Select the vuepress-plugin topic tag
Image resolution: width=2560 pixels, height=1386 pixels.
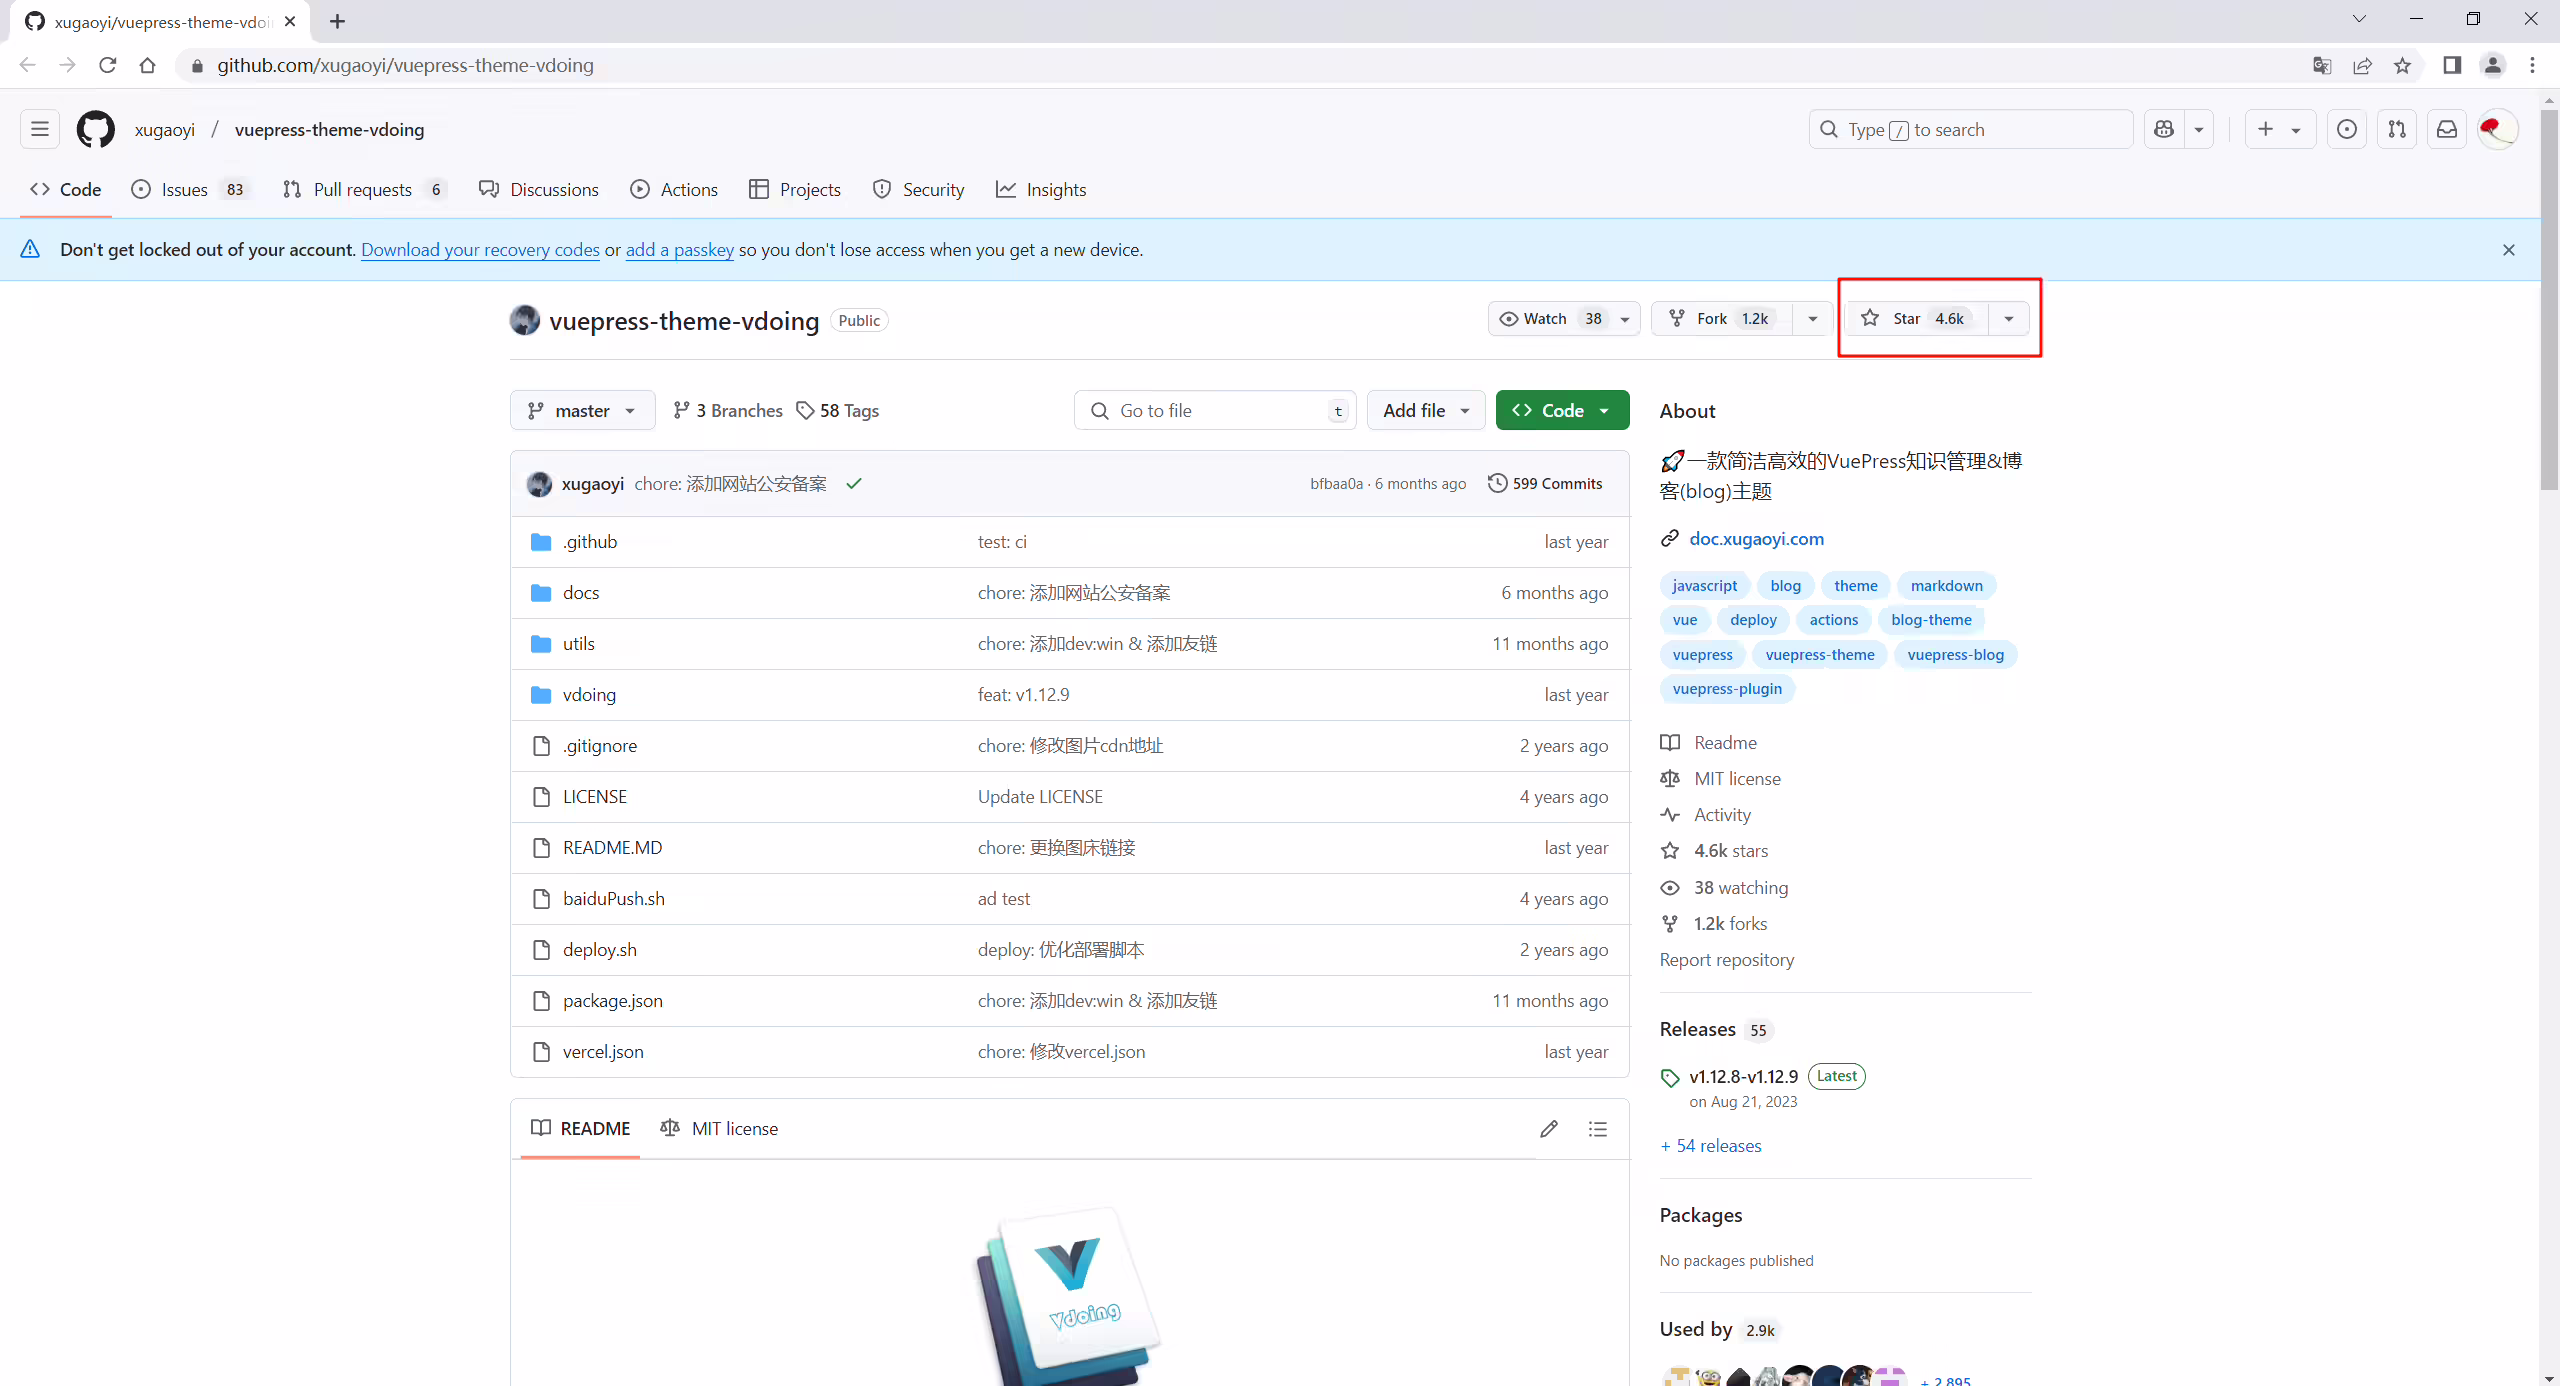(1727, 688)
